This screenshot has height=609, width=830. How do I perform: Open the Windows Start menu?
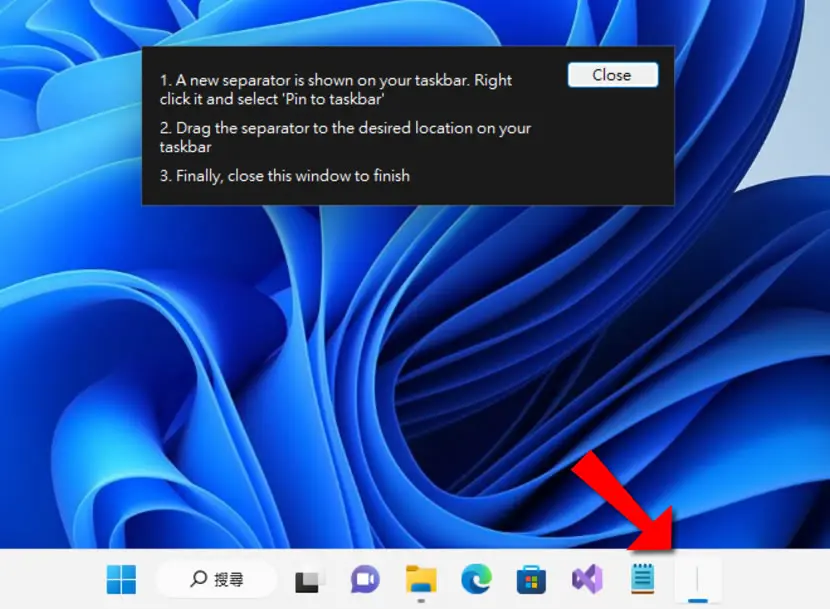pos(121,579)
